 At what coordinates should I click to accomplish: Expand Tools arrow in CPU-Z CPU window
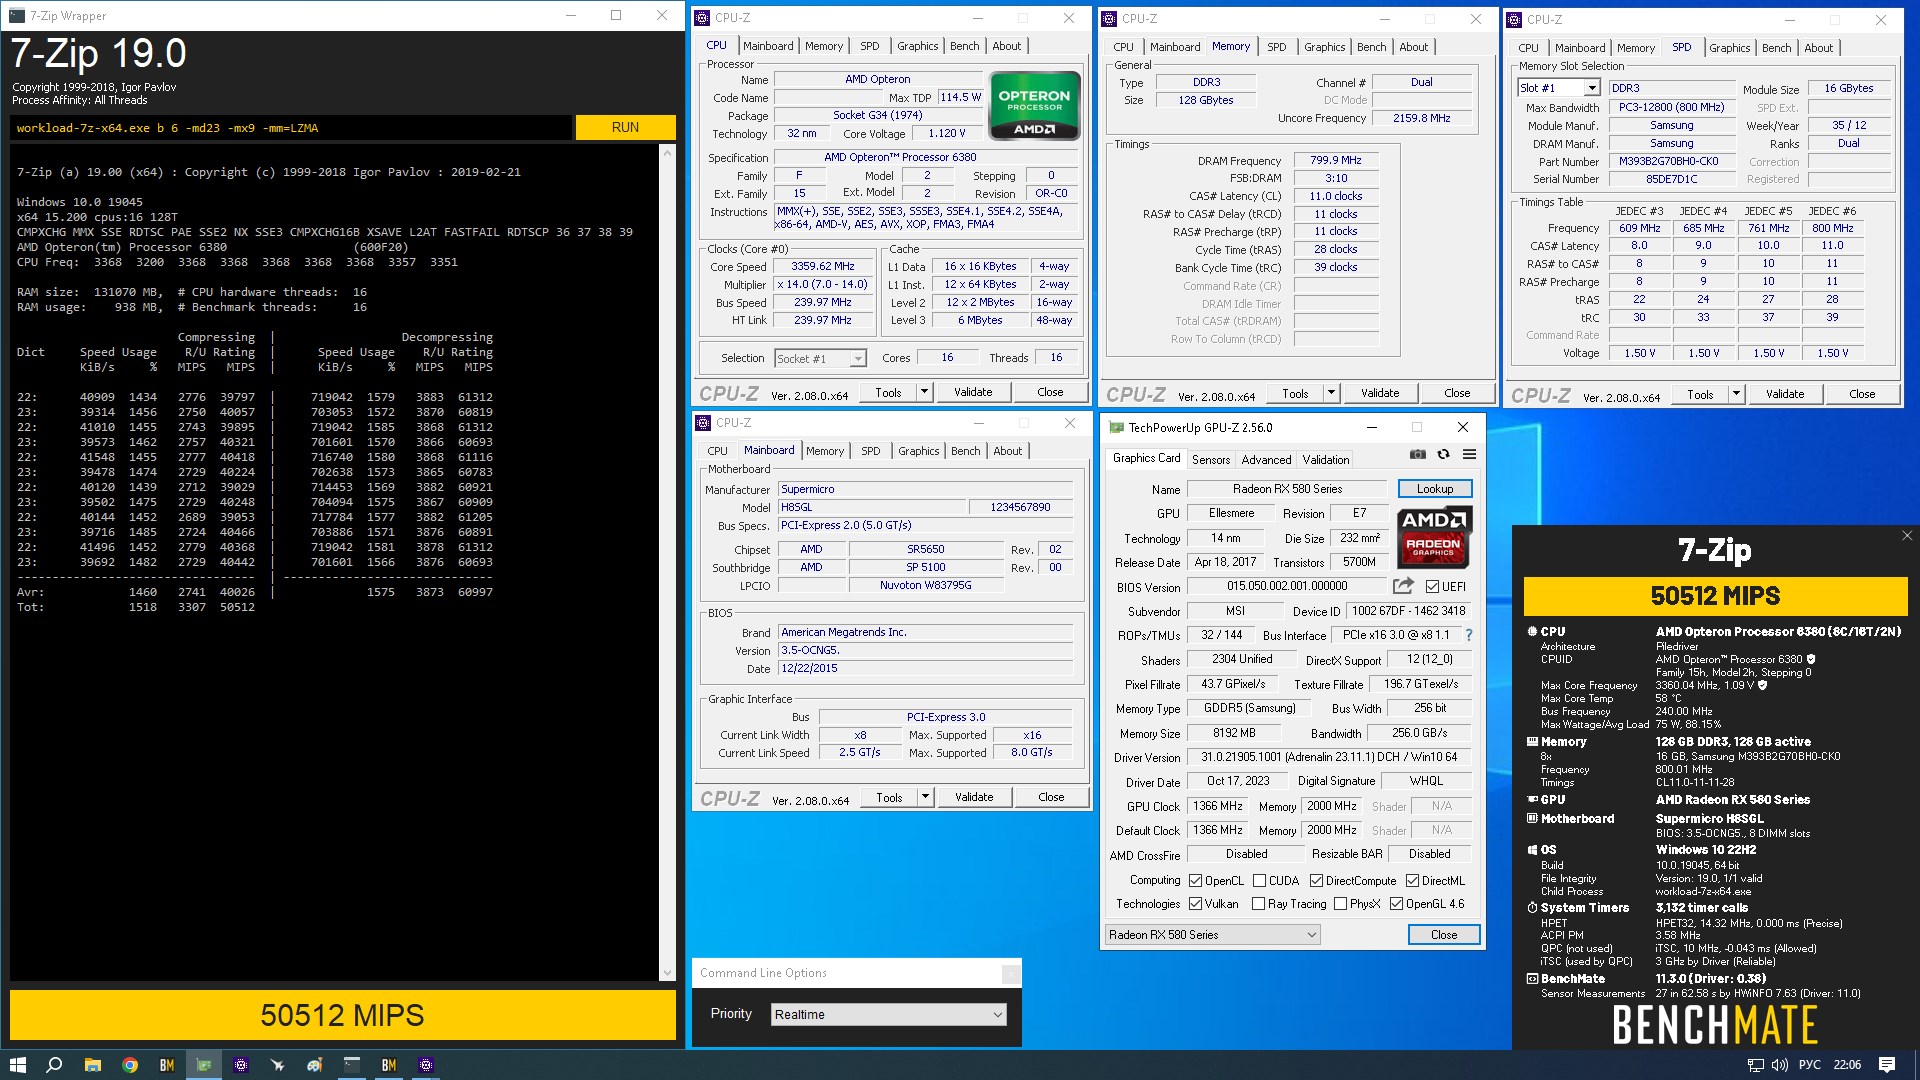[x=925, y=392]
